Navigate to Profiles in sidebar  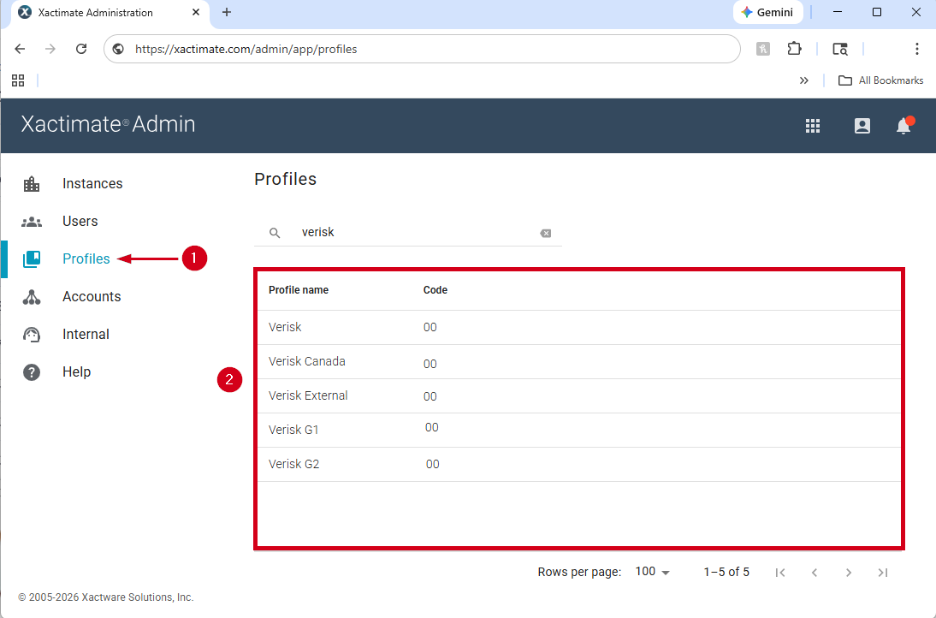click(x=86, y=259)
